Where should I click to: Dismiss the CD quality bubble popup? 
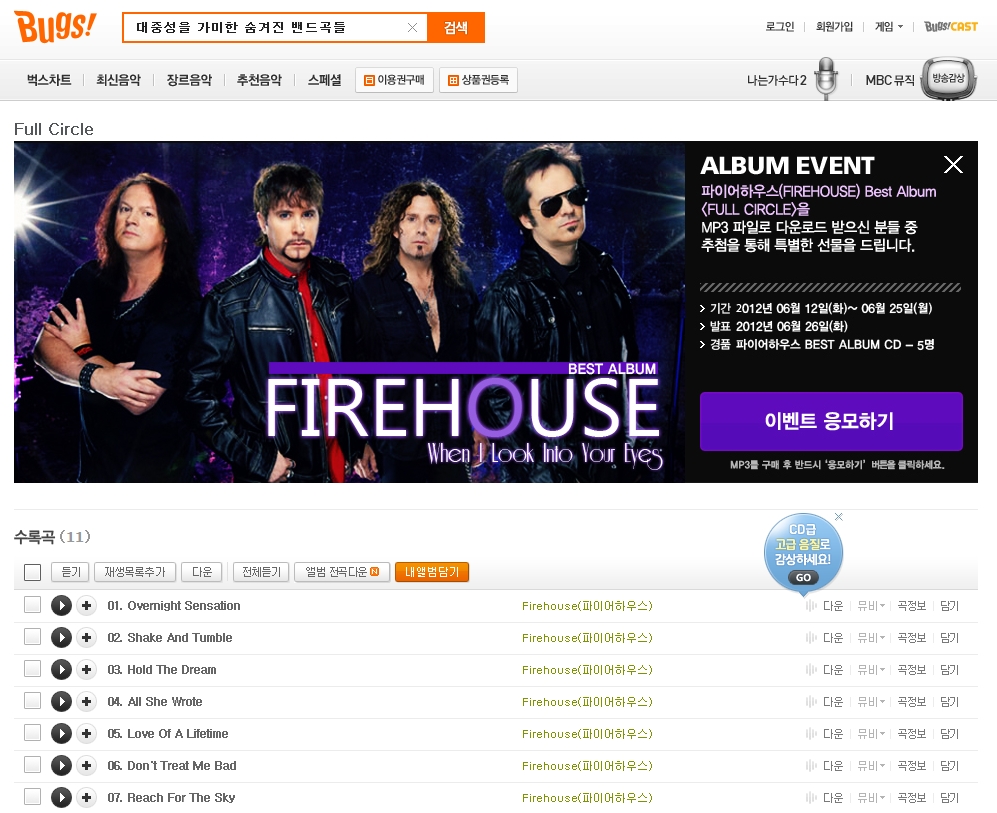[839, 517]
